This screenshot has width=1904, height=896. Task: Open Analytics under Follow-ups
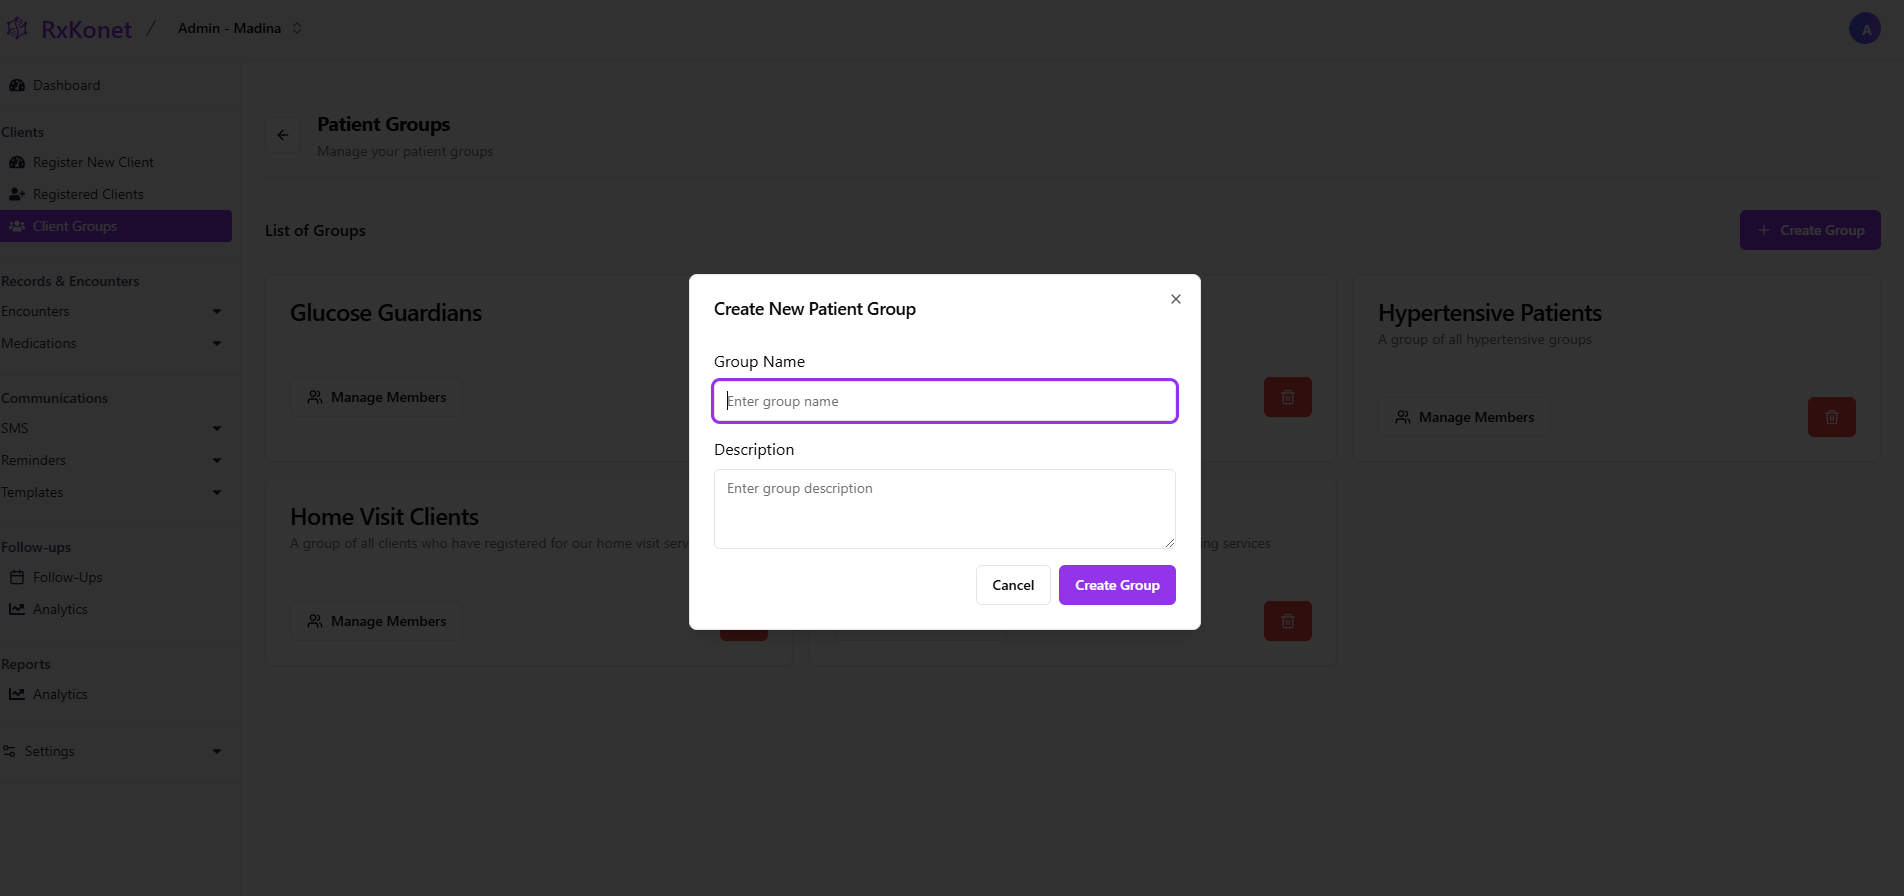[116, 609]
